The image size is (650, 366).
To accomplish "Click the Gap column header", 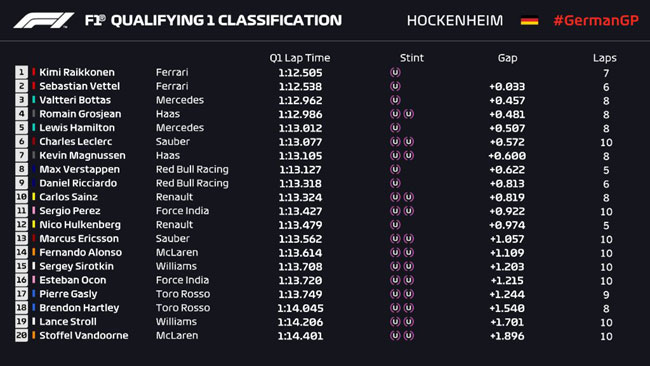I will click(x=507, y=58).
